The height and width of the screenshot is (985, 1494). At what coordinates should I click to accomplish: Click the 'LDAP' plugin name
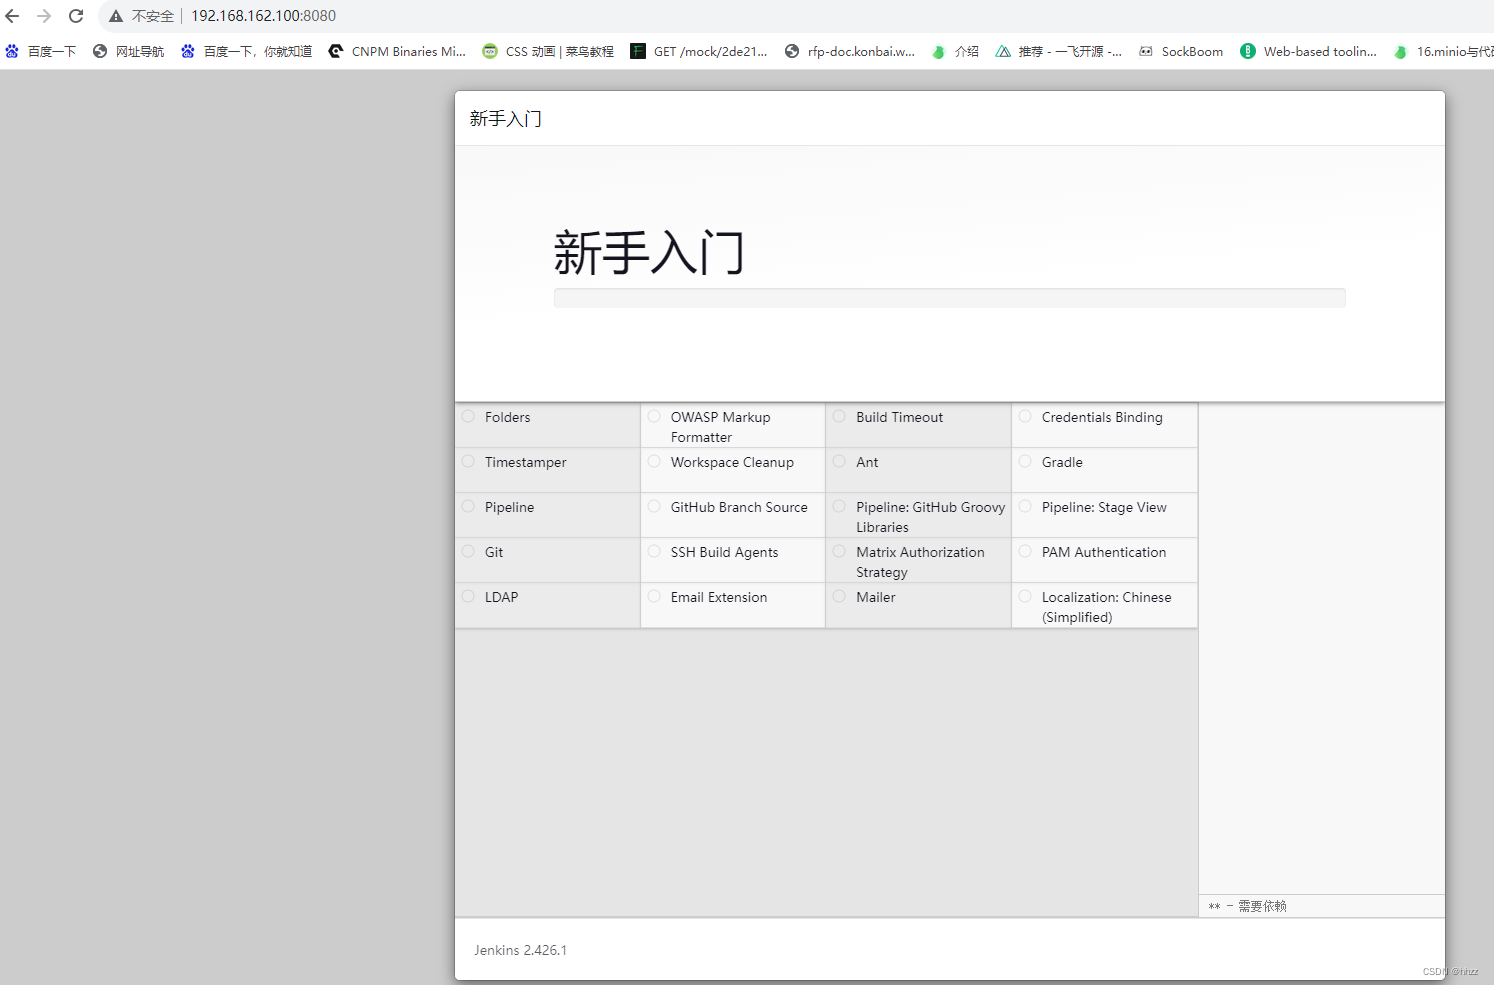point(501,597)
